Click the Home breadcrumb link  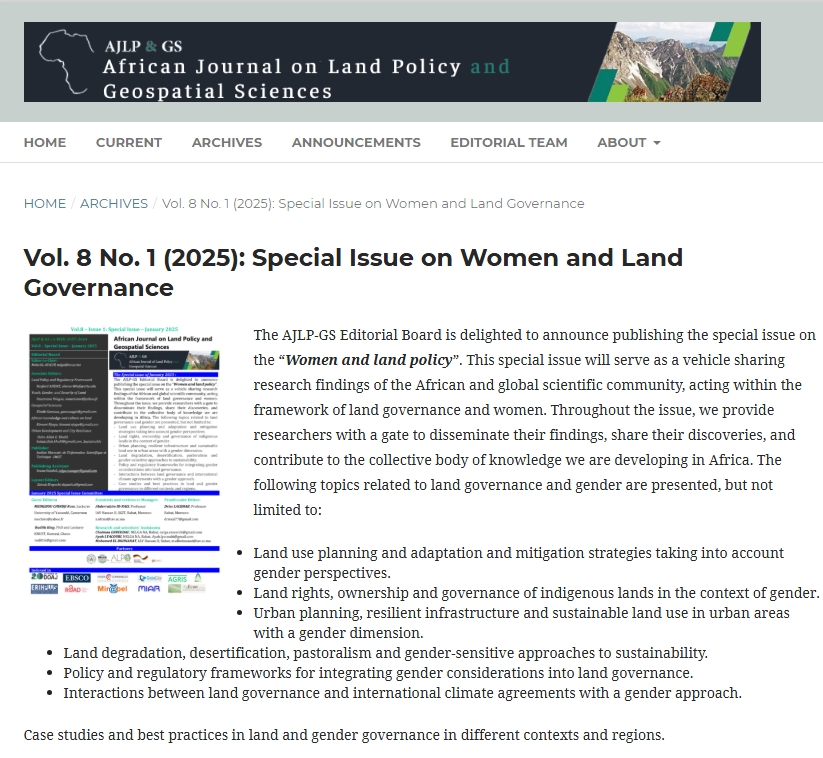(x=45, y=203)
